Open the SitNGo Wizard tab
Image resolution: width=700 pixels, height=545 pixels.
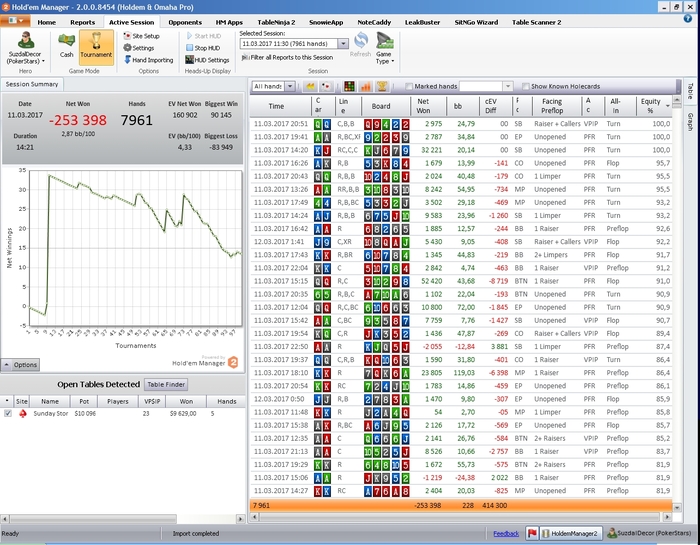click(476, 22)
